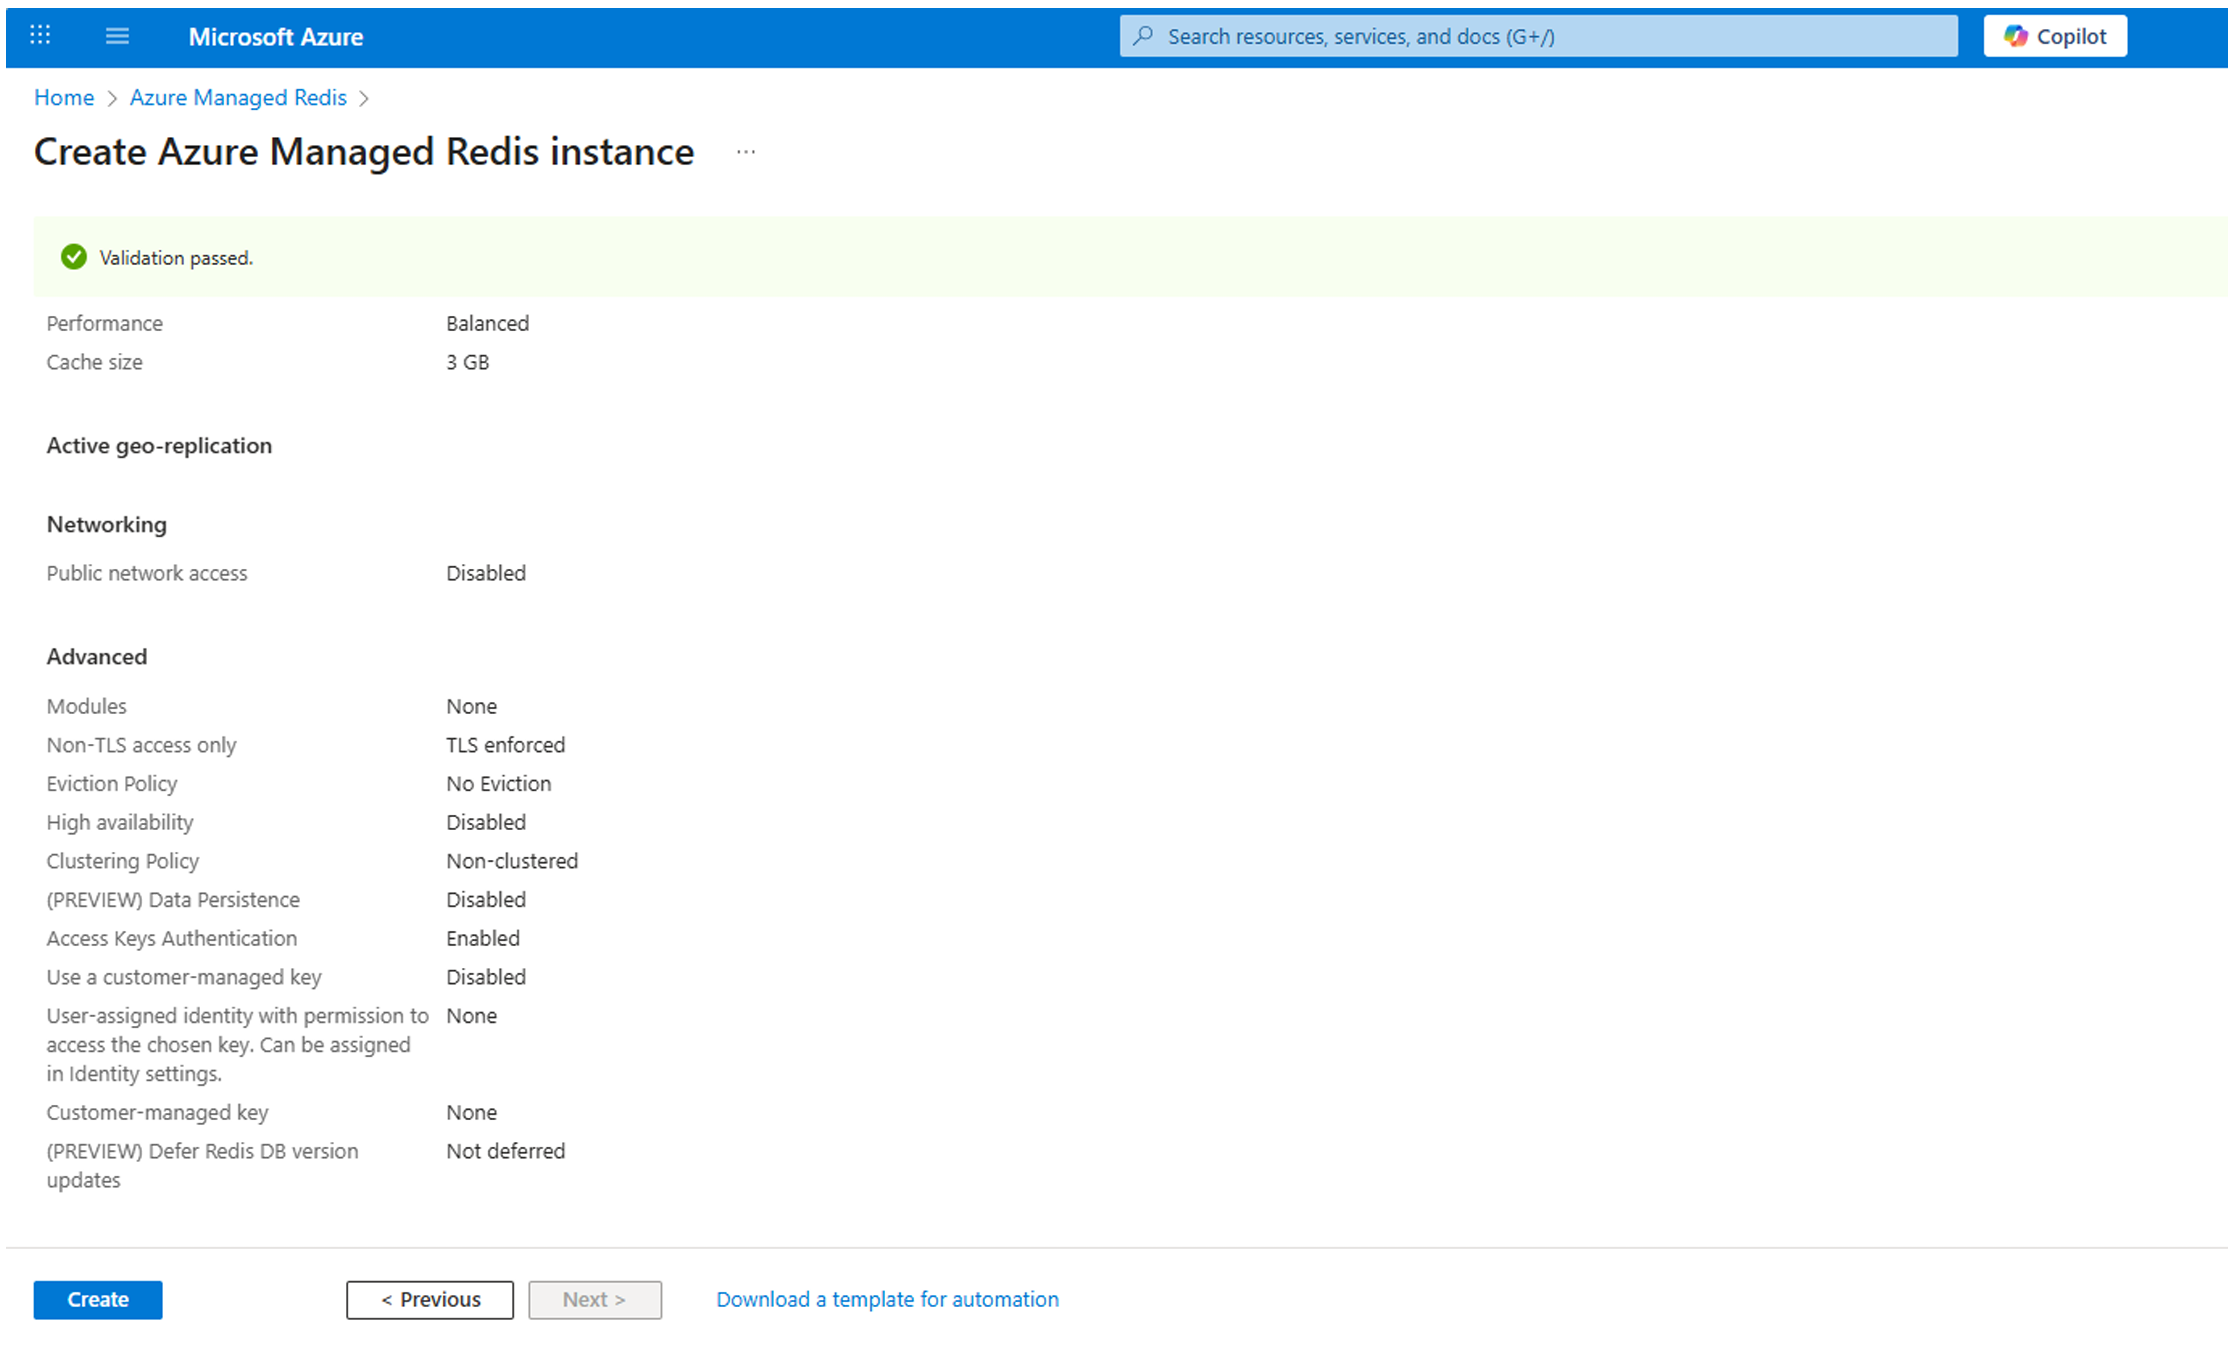Open Download a template for automation link
This screenshot has height=1354, width=2236.
887,1299
